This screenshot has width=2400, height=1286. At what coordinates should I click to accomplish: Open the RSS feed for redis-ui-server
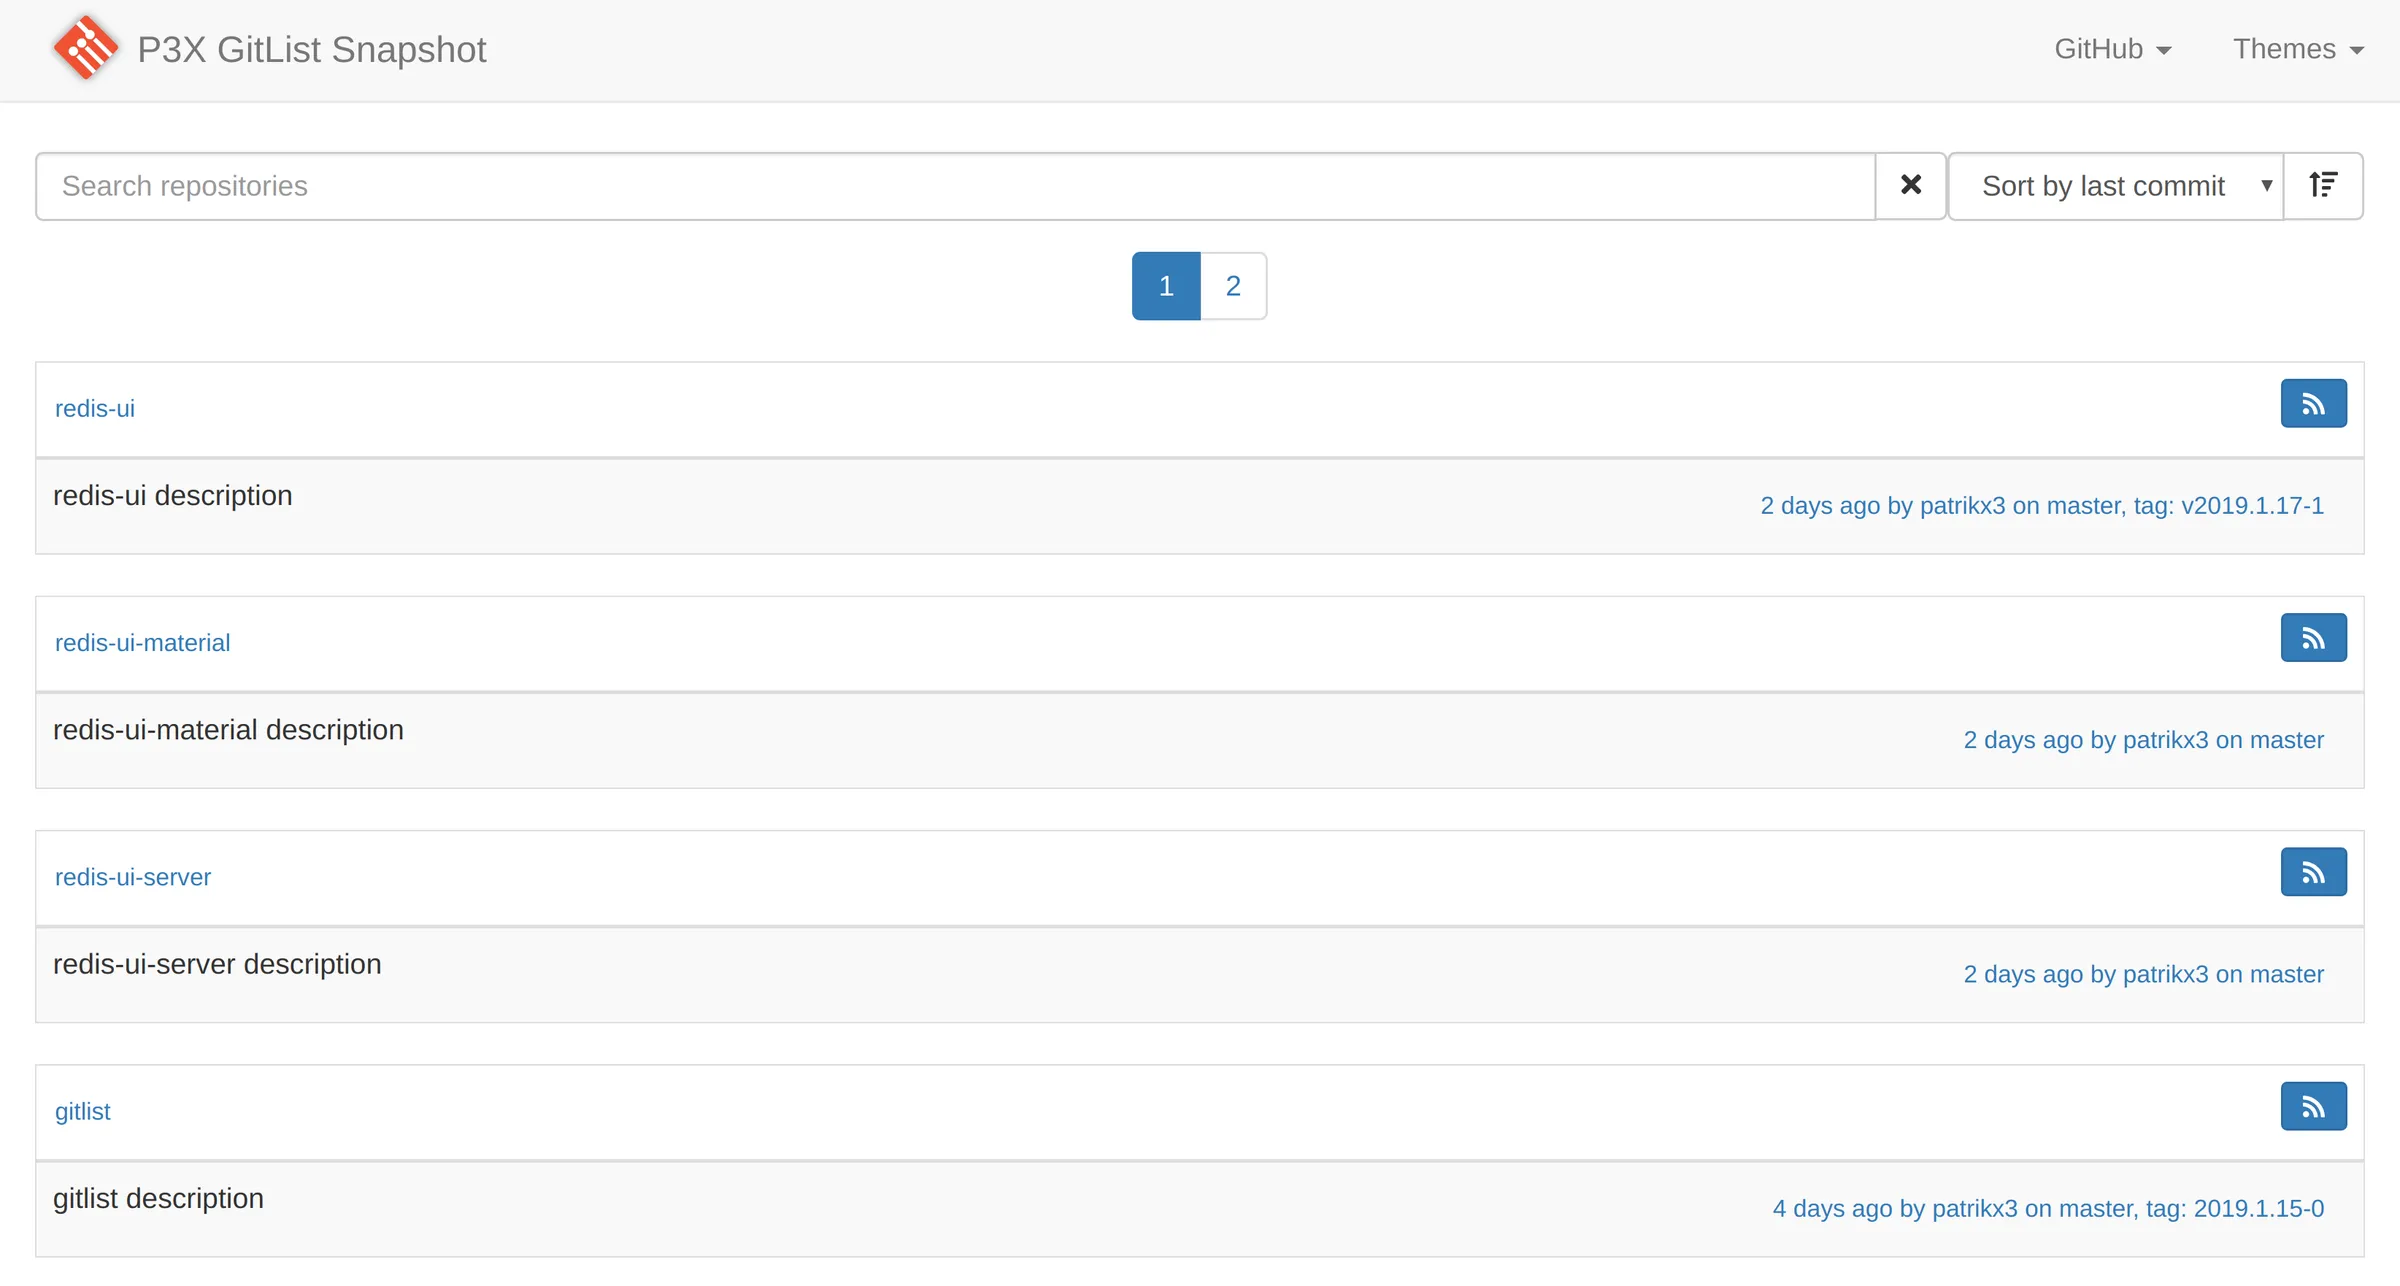pos(2314,871)
